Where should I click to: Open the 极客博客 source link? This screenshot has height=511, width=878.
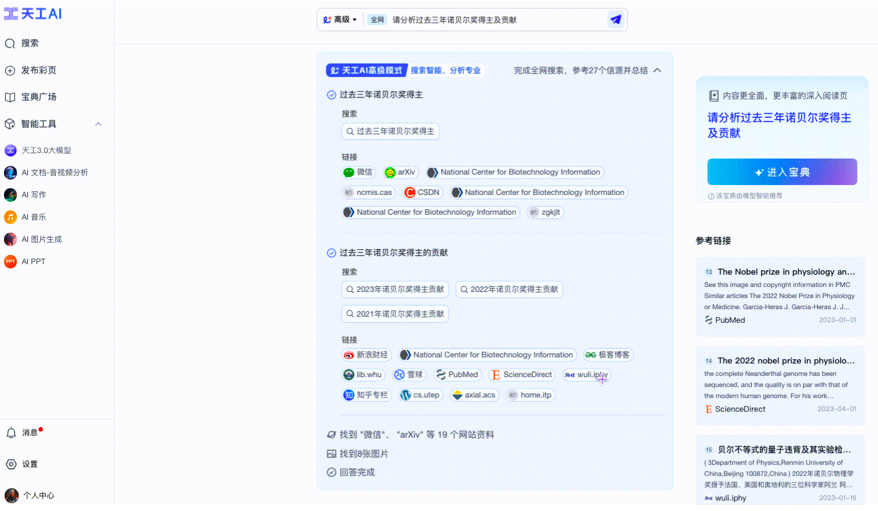point(608,355)
